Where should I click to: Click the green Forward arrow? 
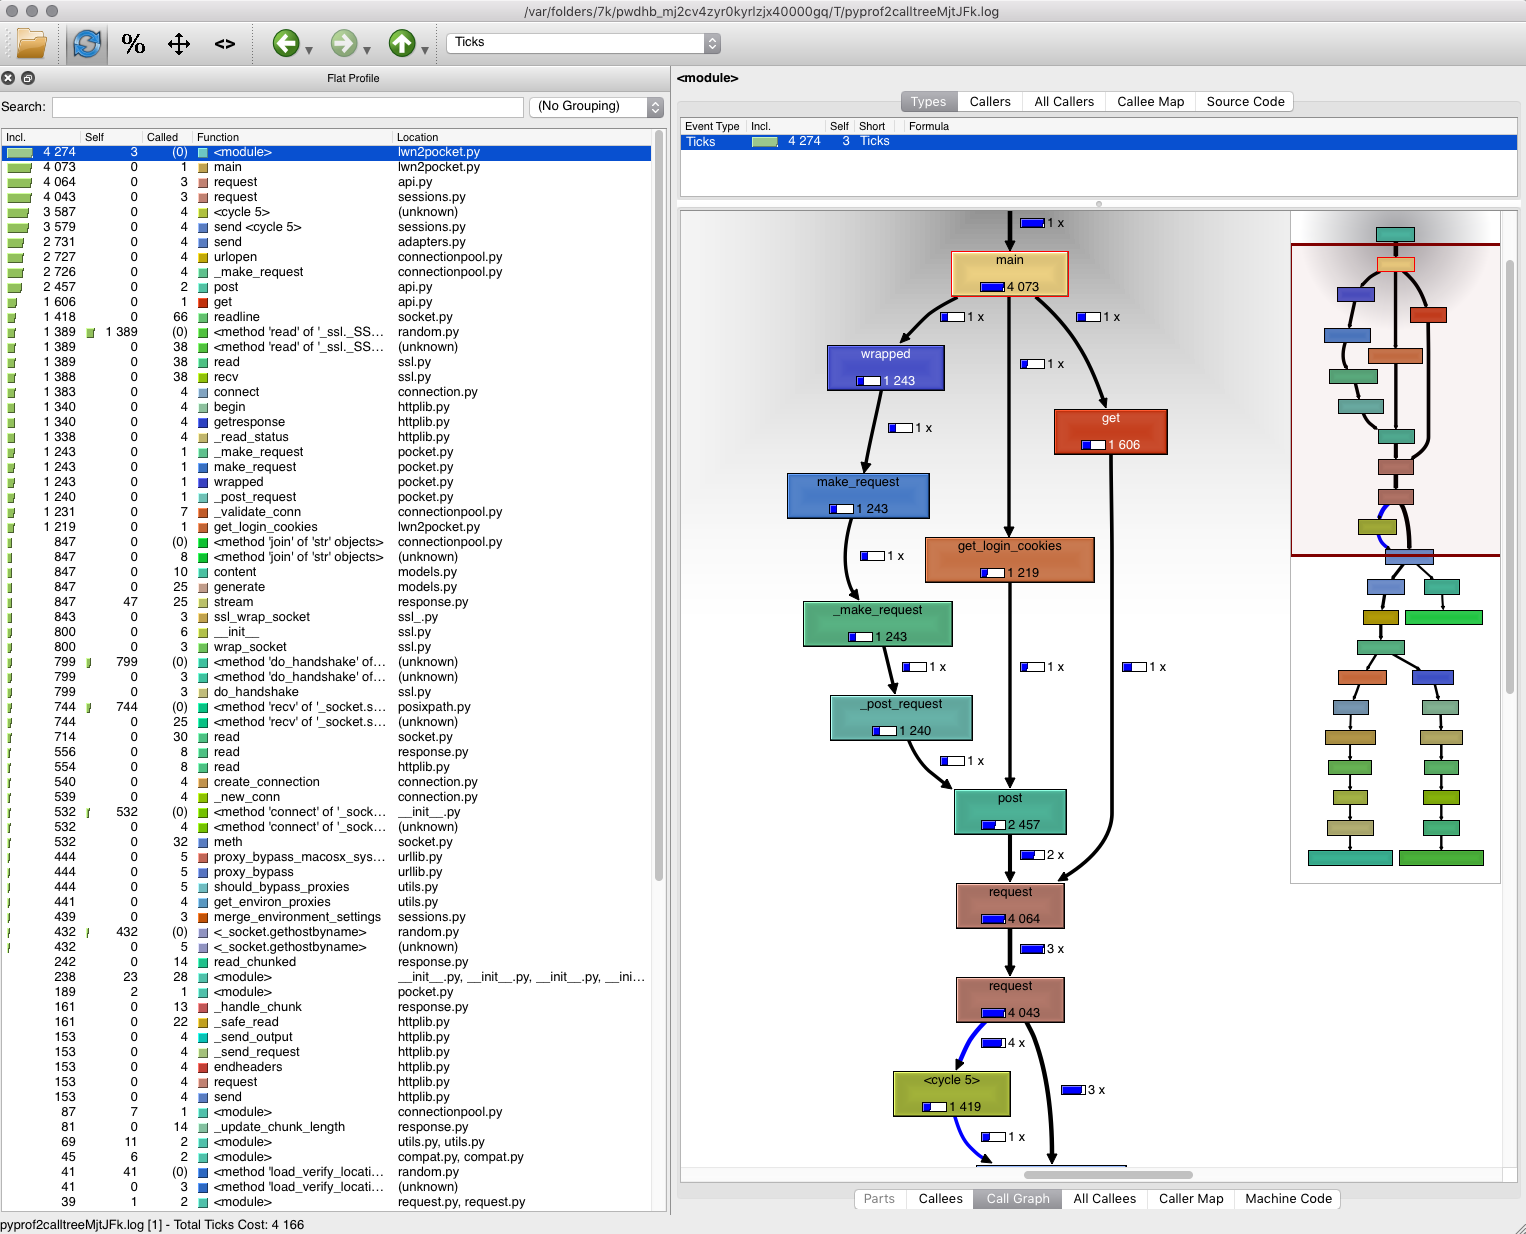[x=344, y=43]
